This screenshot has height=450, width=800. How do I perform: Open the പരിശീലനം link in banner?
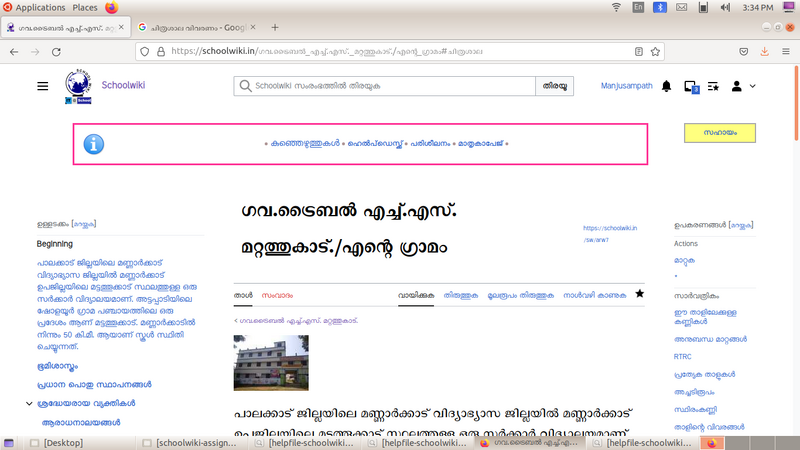point(430,143)
